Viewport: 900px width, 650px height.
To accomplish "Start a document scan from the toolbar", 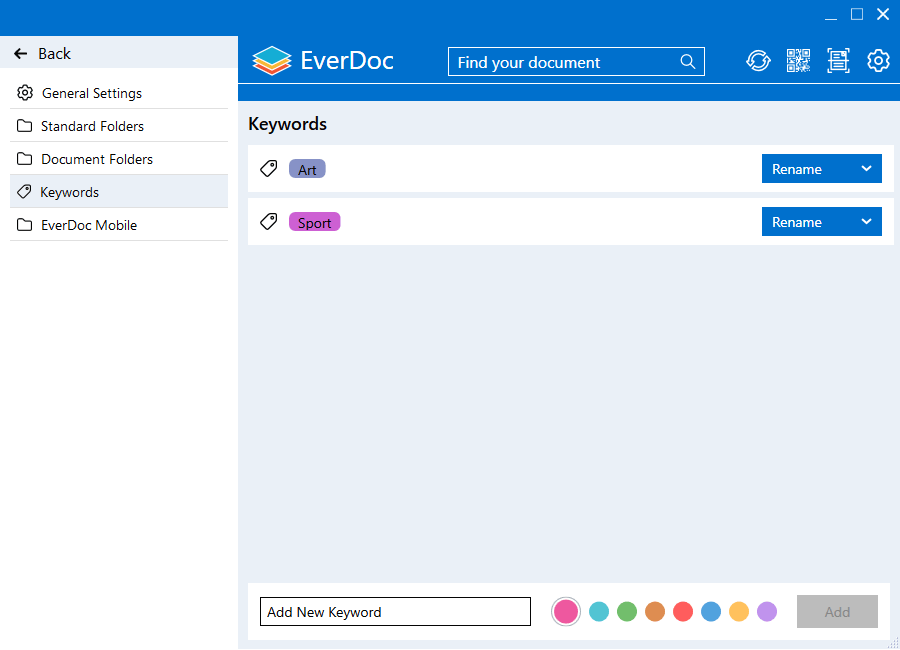I will pyautogui.click(x=838, y=60).
